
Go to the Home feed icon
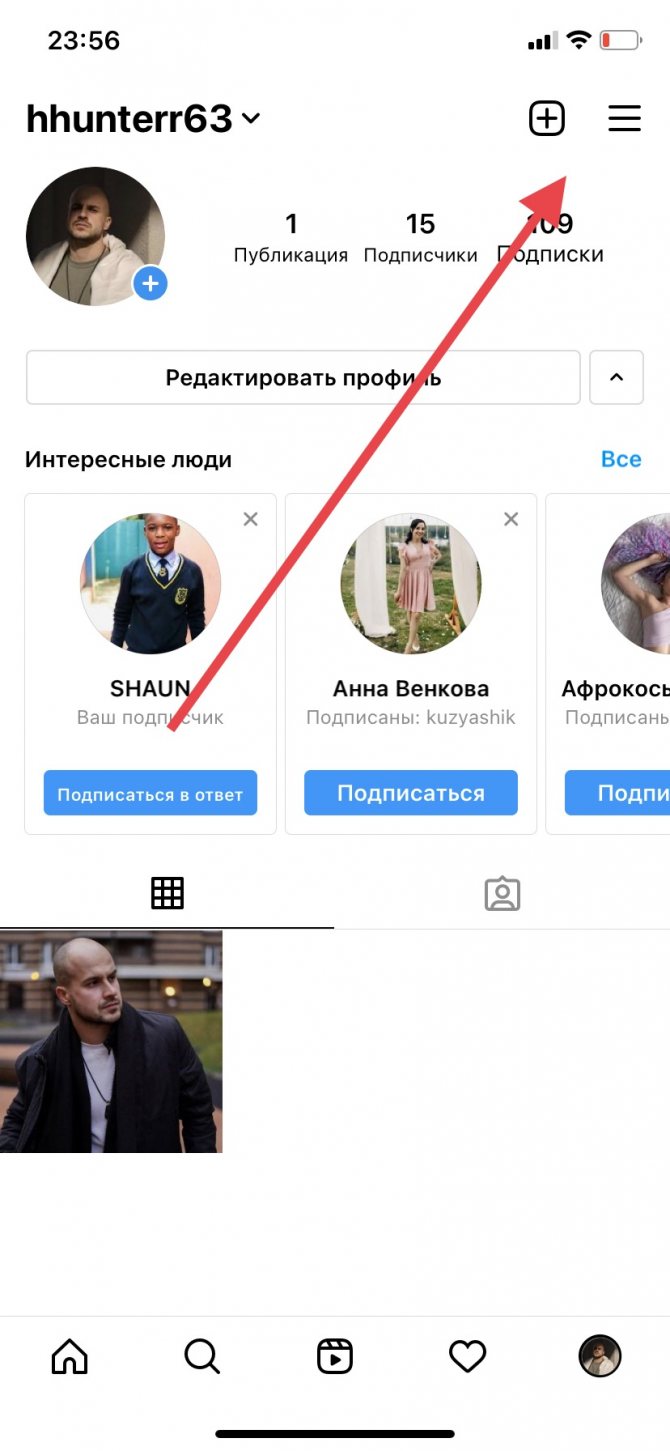[69, 1356]
